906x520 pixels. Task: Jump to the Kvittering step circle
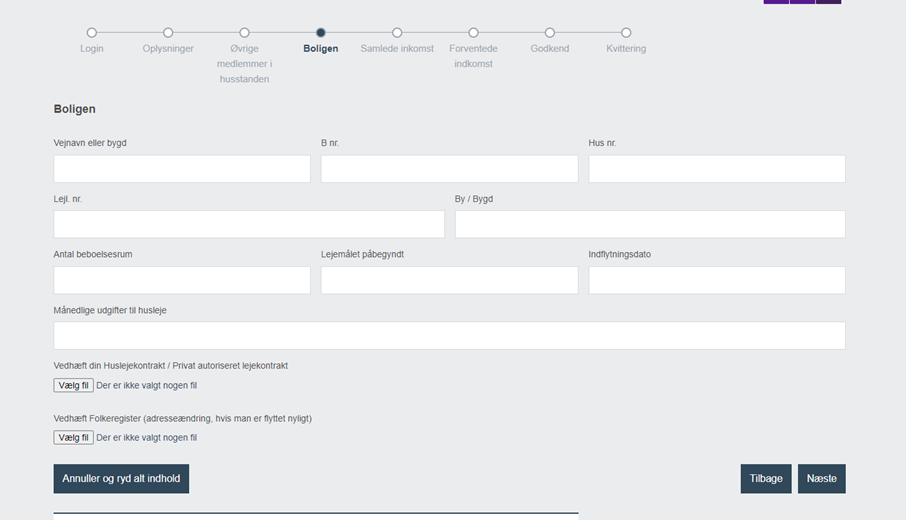626,33
